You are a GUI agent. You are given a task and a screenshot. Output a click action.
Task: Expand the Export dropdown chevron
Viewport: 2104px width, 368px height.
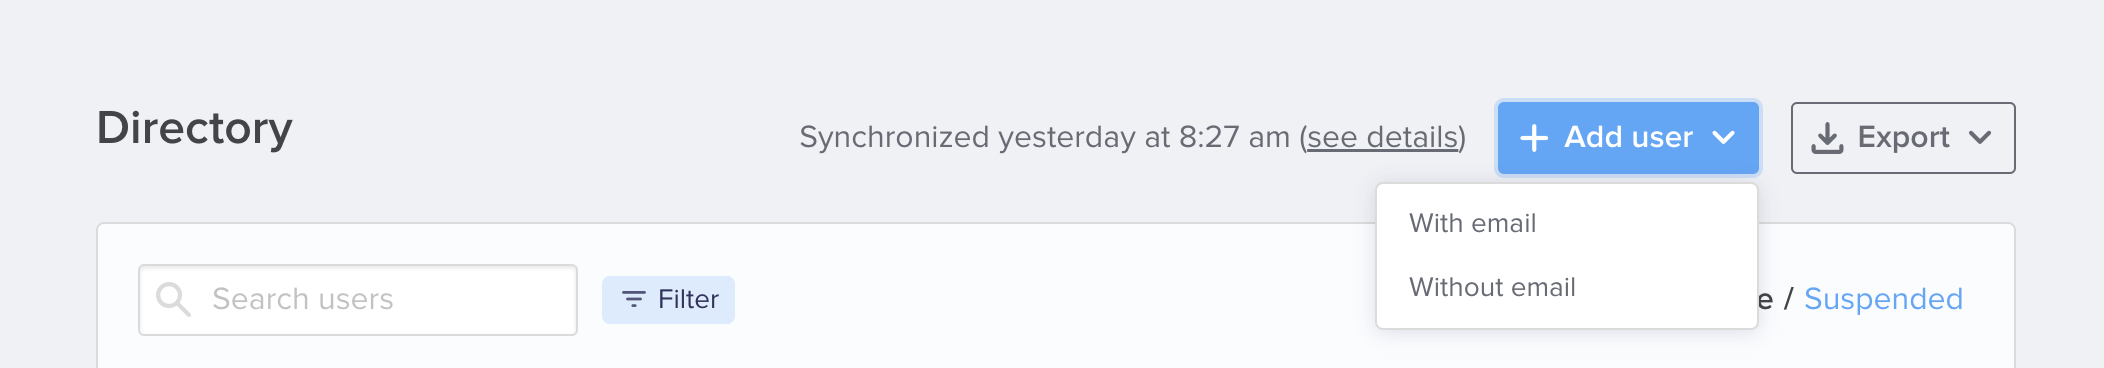pyautogui.click(x=1980, y=138)
